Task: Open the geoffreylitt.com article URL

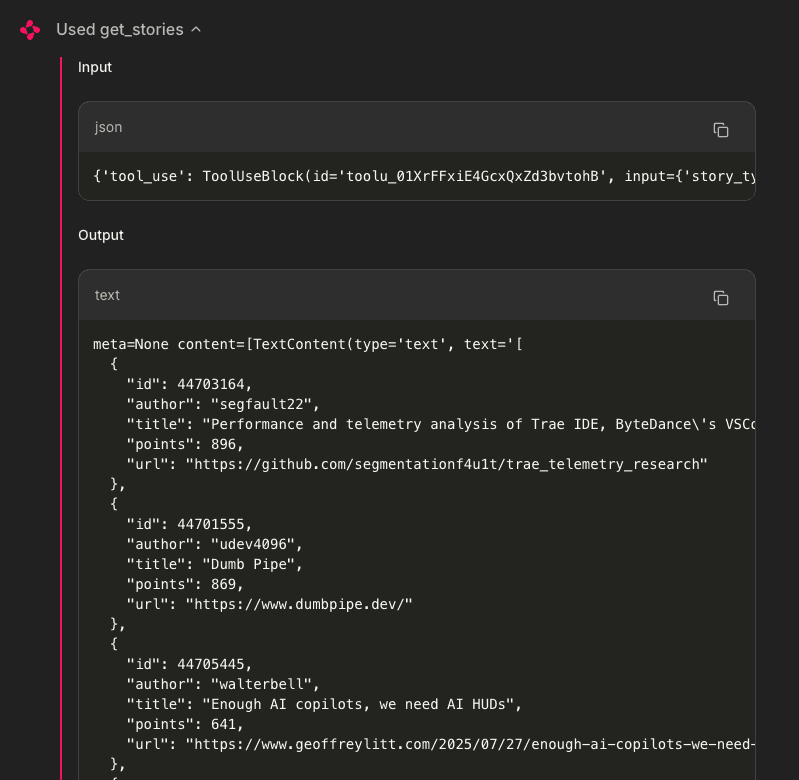Action: [470, 744]
